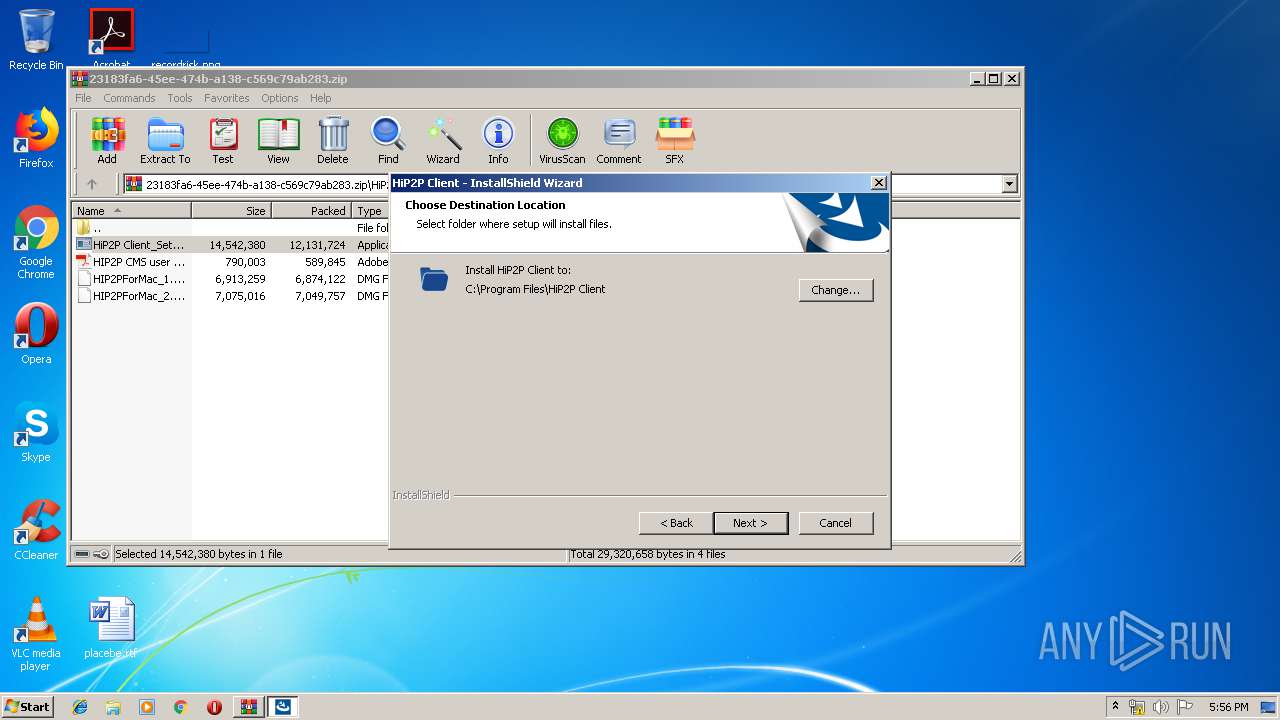Screen dimensions: 1280x720
Task: Click Internet Explorer icon in taskbar
Action: click(x=80, y=707)
